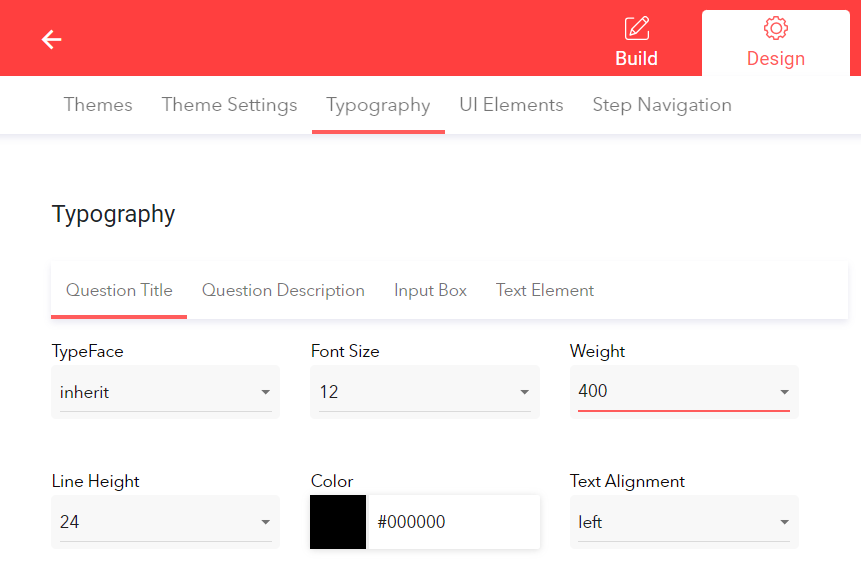The image size is (861, 584).
Task: Open the Line Height dropdown
Action: 165,522
